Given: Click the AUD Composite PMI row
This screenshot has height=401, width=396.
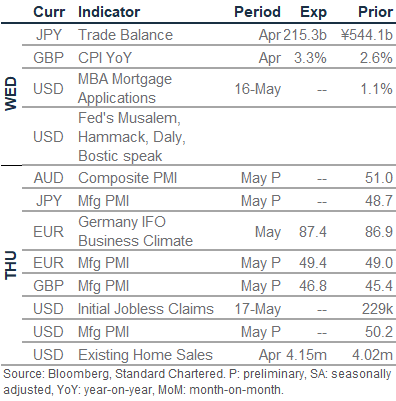Looking at the screenshot, I should [x=209, y=177].
